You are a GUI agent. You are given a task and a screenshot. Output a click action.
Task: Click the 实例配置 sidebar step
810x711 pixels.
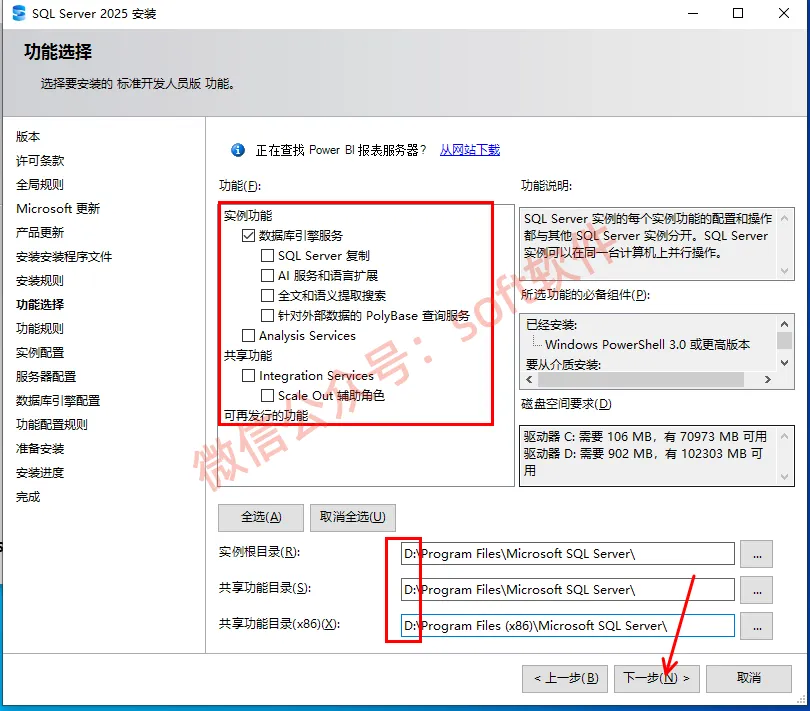coord(40,353)
